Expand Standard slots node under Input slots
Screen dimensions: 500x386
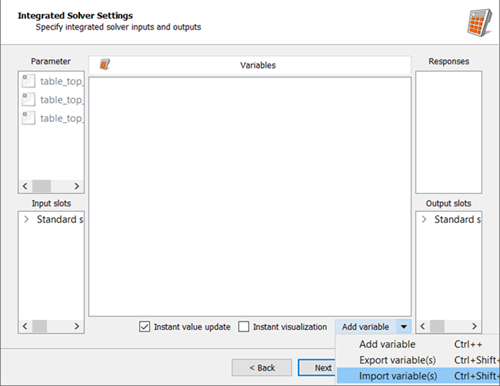pos(27,219)
